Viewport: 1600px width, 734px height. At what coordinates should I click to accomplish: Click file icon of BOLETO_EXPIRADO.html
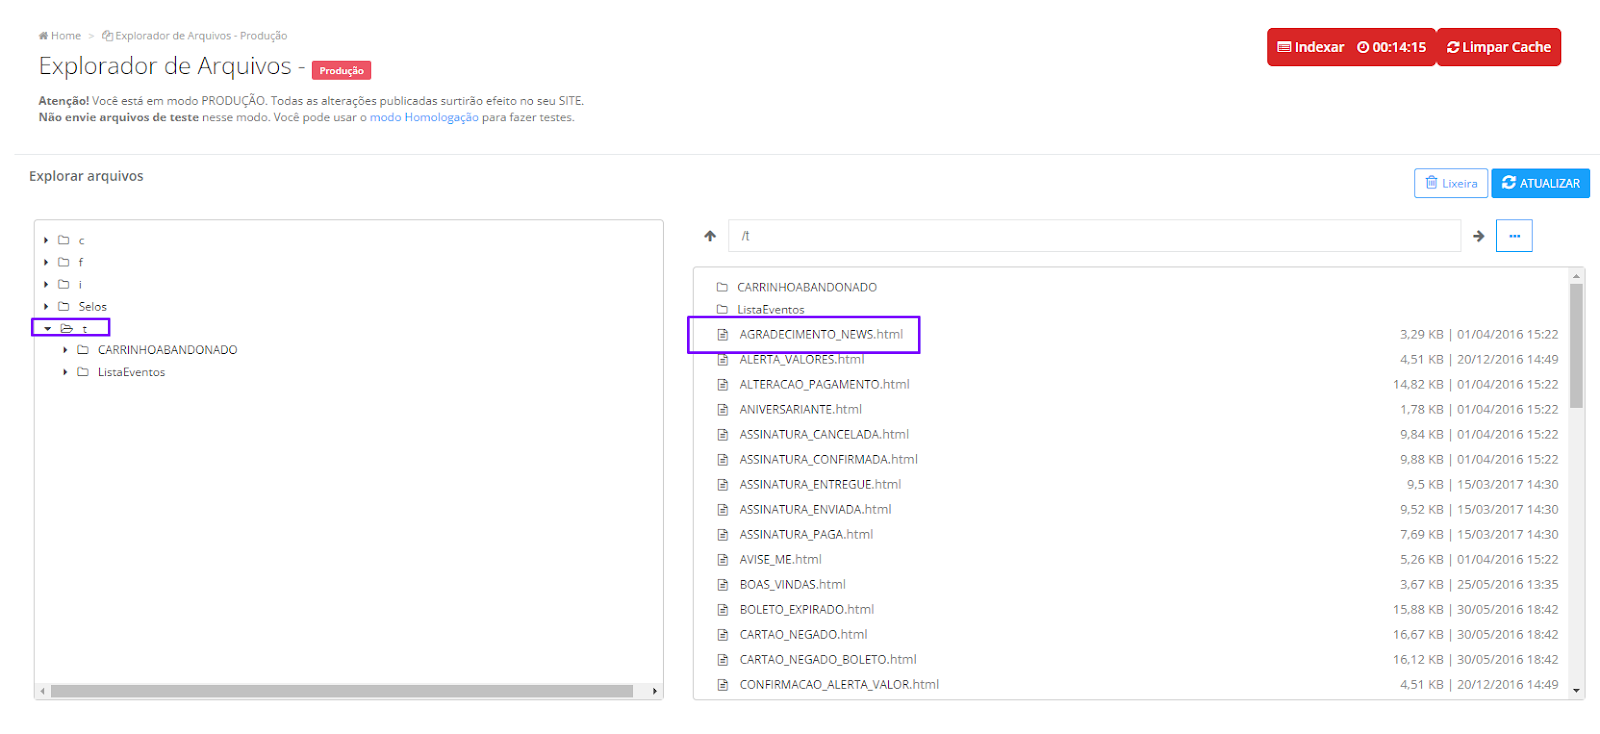[x=723, y=609]
